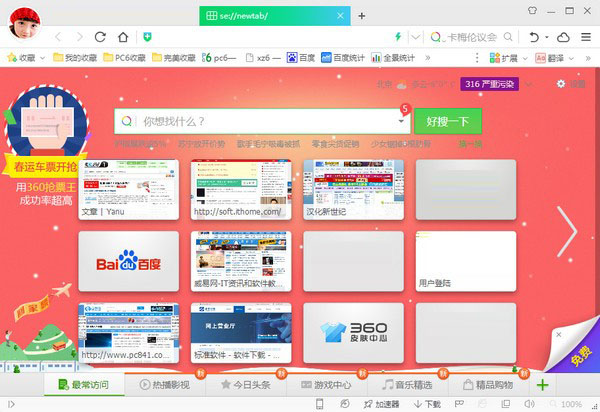The height and width of the screenshot is (412, 600).
Task: Open the cloud sync icon
Action: (x=563, y=37)
